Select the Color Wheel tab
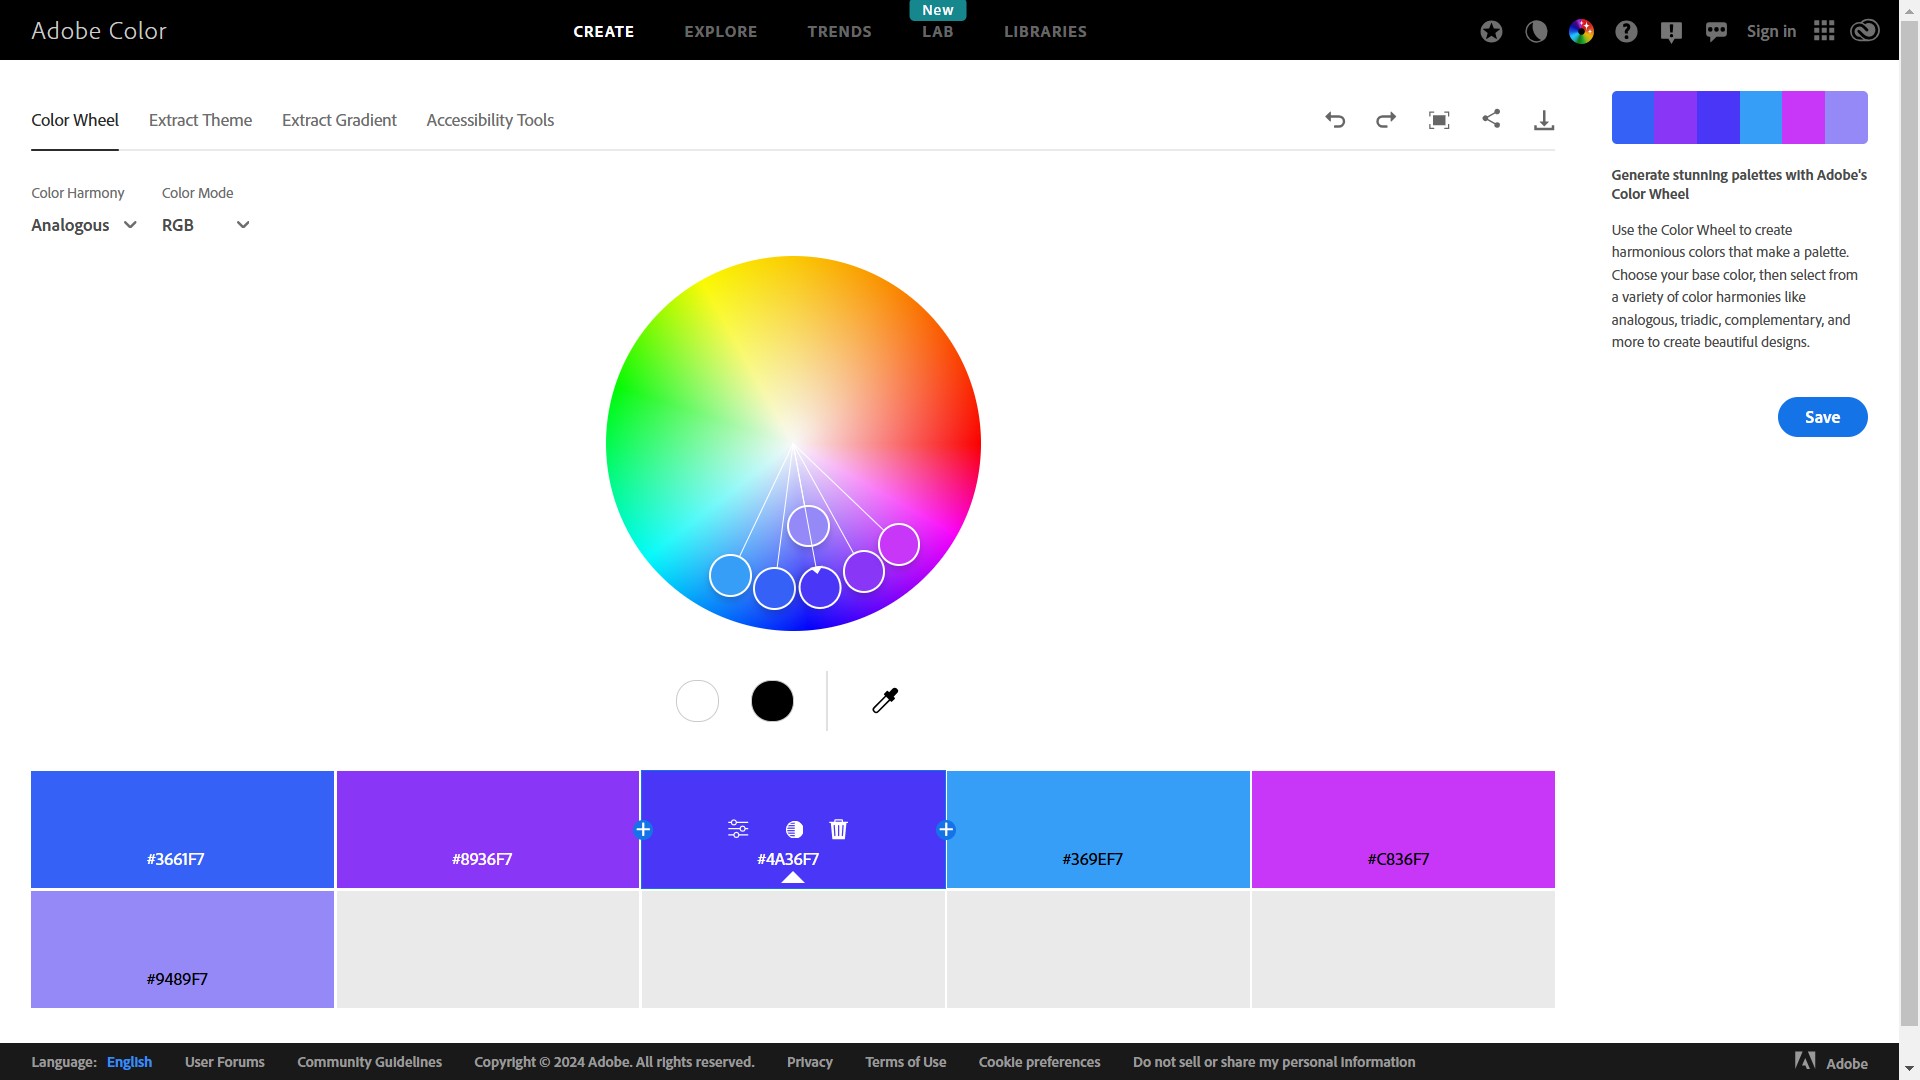1920x1080 pixels. [x=75, y=120]
